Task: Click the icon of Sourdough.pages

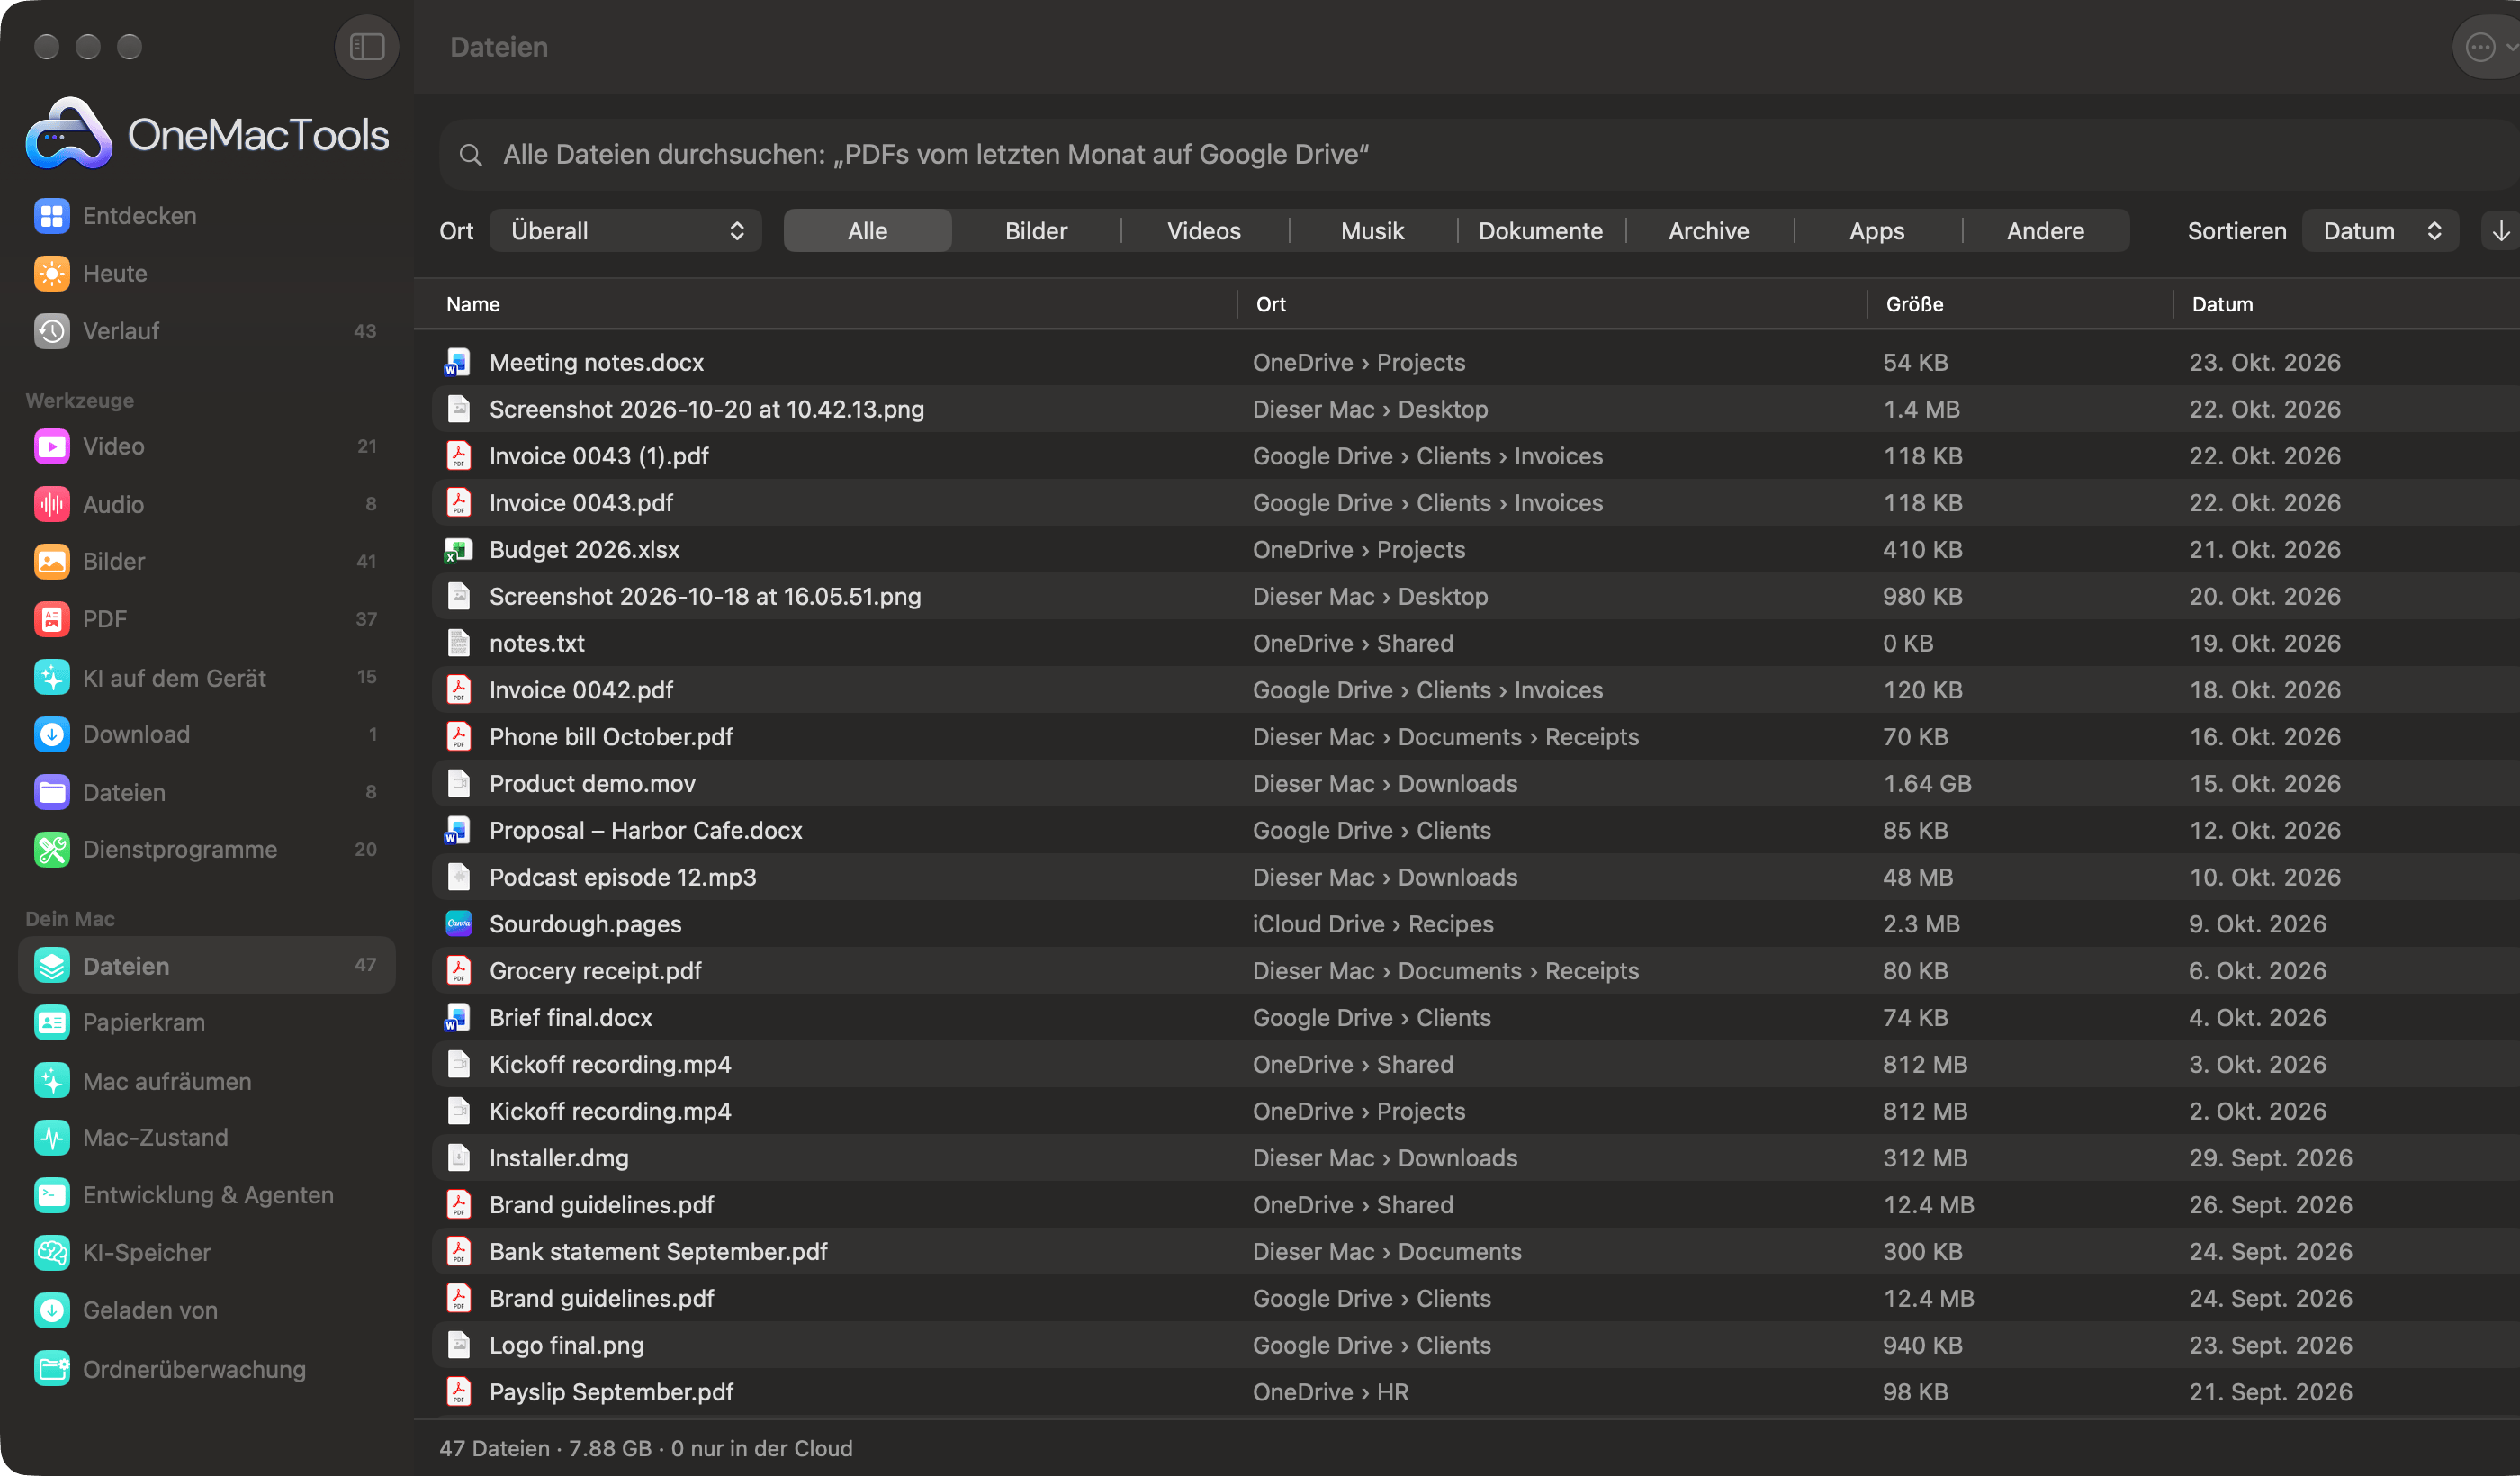Action: [x=458, y=924]
